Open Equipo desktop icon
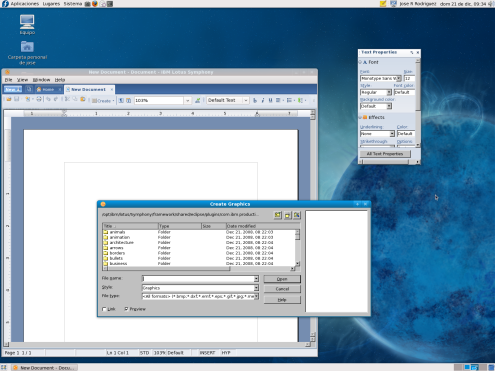 point(27,25)
